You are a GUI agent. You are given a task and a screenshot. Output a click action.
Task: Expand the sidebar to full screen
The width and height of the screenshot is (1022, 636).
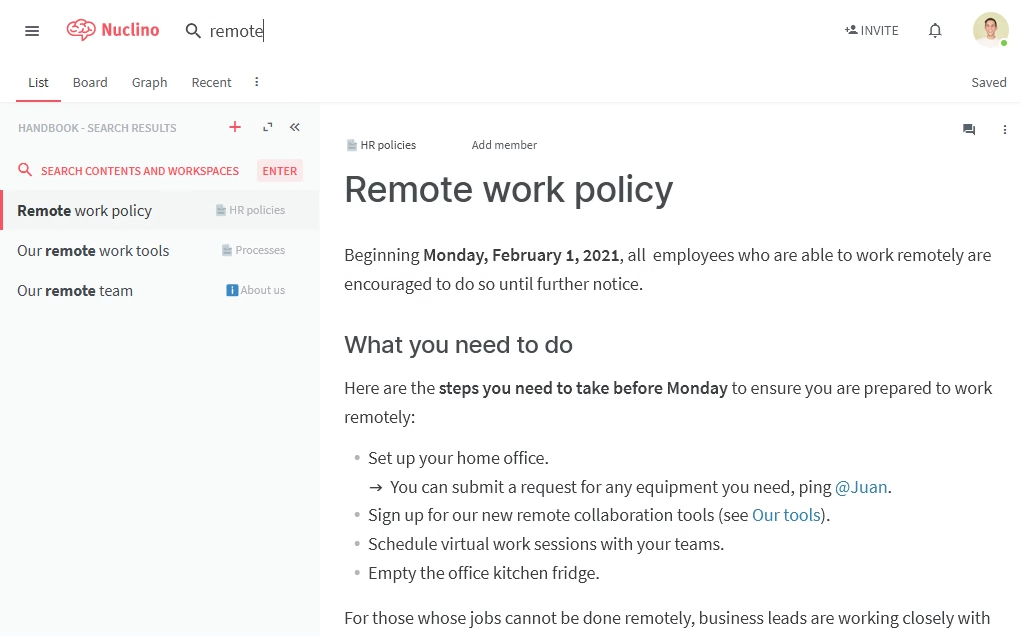point(267,127)
